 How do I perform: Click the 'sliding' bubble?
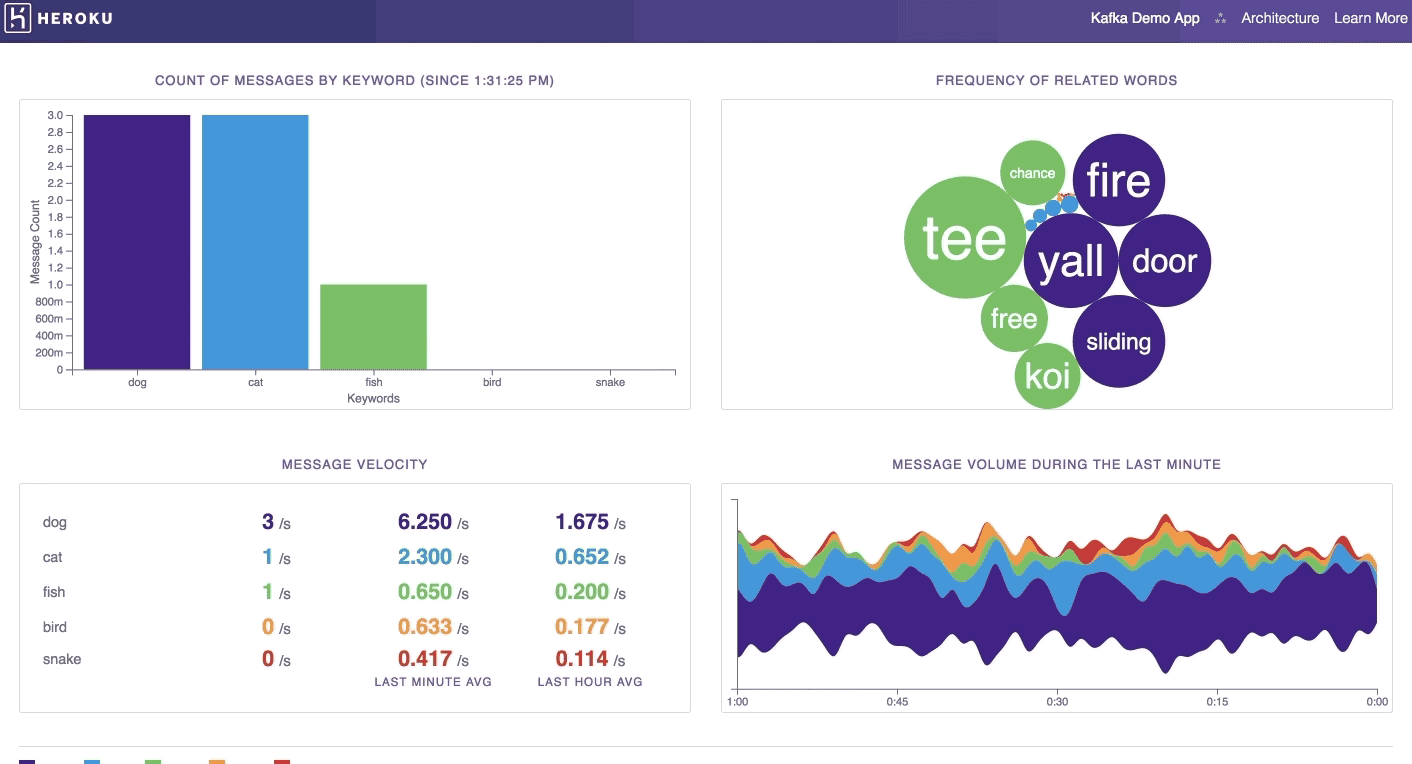(x=1118, y=340)
